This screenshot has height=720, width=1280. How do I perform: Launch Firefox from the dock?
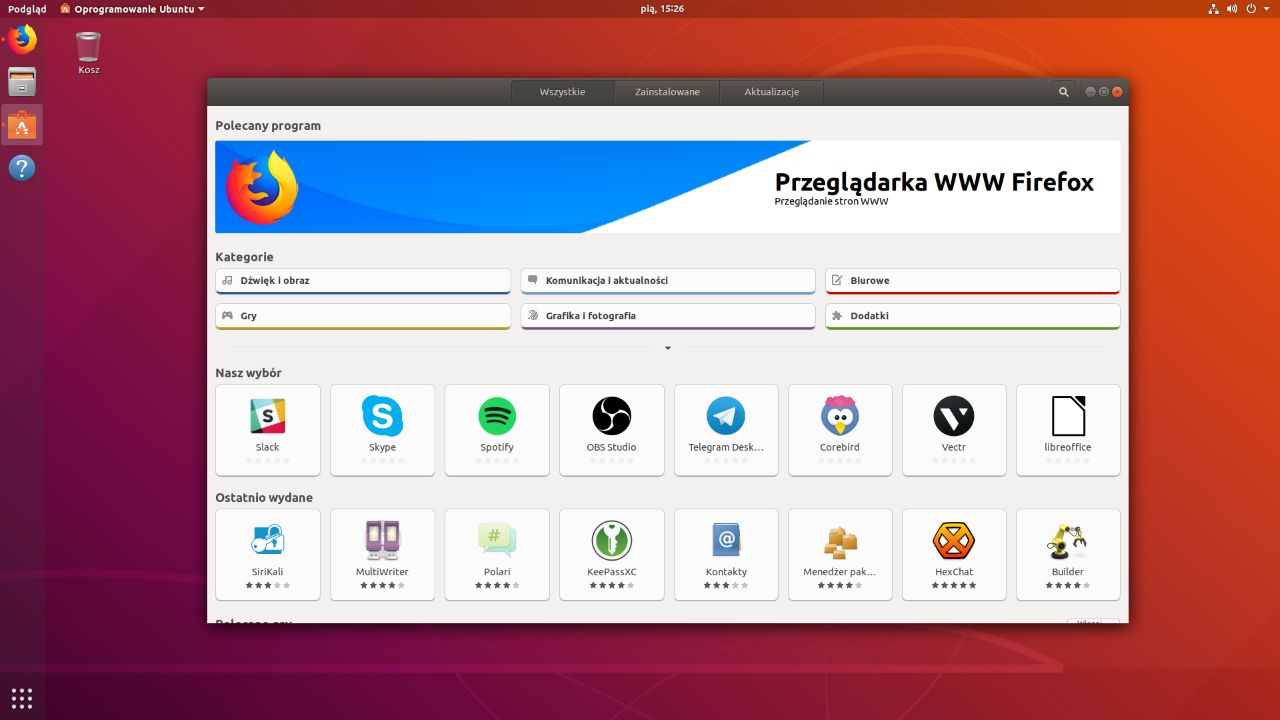tap(22, 39)
